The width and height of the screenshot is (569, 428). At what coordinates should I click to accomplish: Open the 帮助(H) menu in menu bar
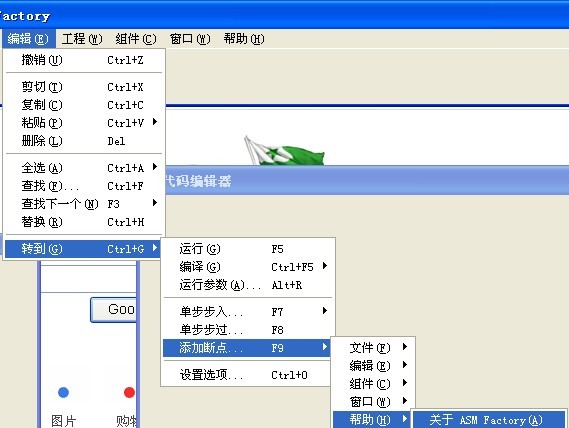click(x=243, y=39)
